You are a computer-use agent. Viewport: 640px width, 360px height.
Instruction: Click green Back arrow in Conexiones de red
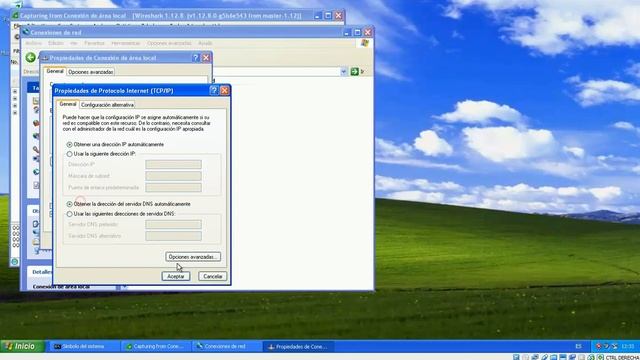pyautogui.click(x=31, y=58)
